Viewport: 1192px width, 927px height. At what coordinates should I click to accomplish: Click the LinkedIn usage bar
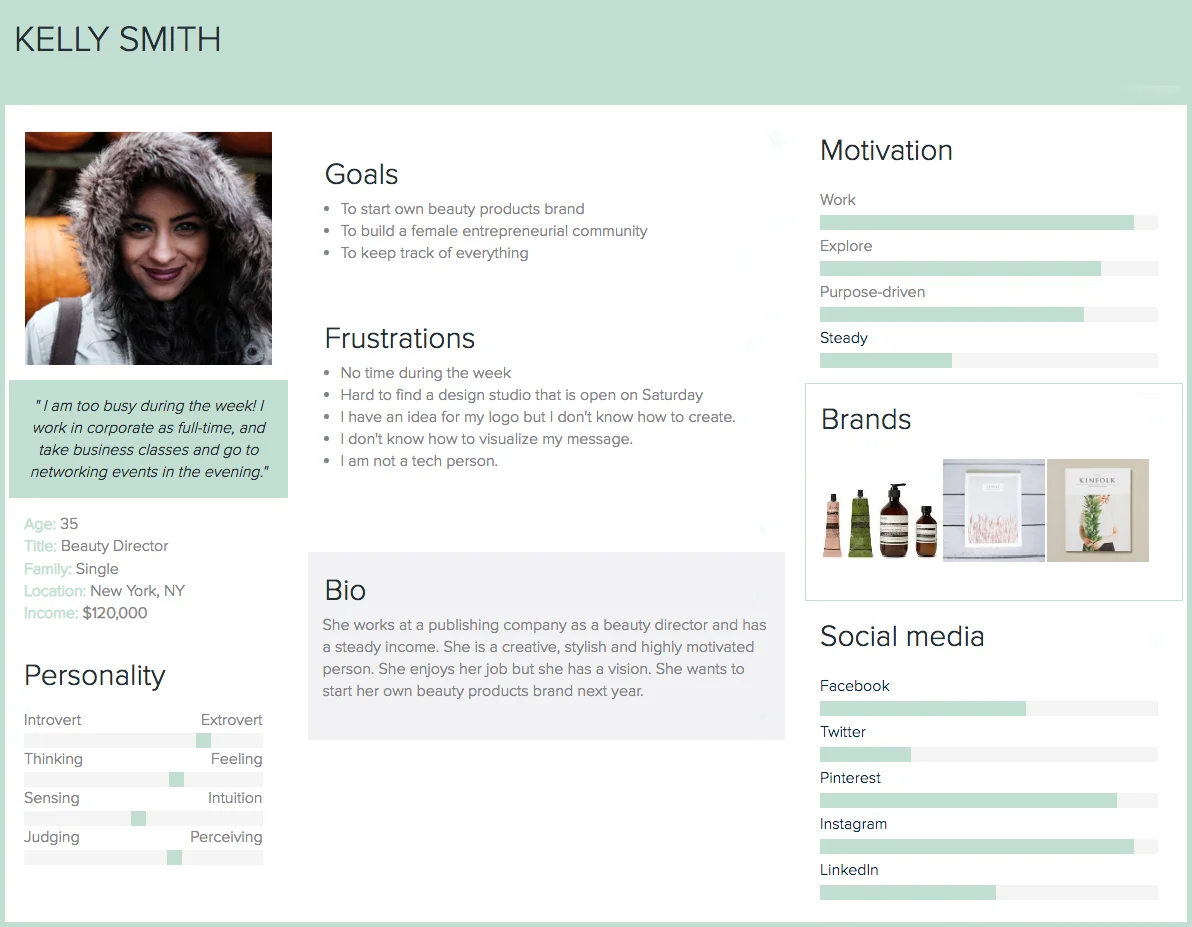click(x=988, y=893)
